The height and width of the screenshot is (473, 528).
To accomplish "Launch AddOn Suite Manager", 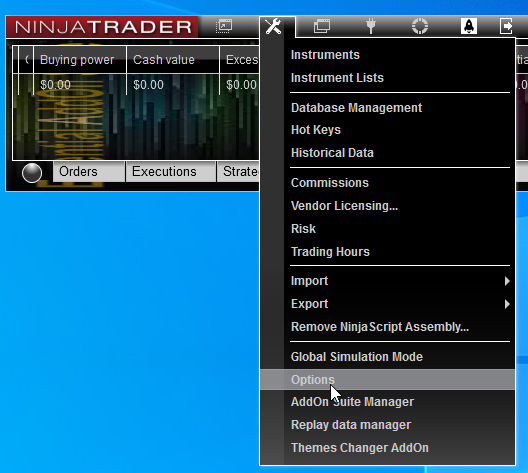I will pyautogui.click(x=387, y=402).
